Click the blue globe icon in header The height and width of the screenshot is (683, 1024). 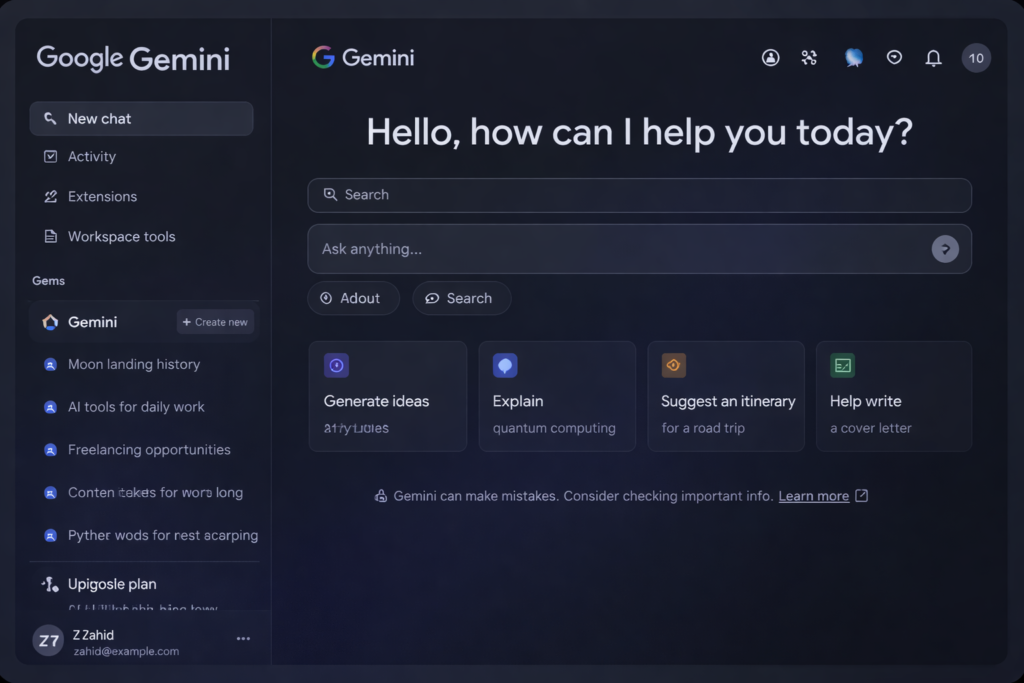point(853,58)
